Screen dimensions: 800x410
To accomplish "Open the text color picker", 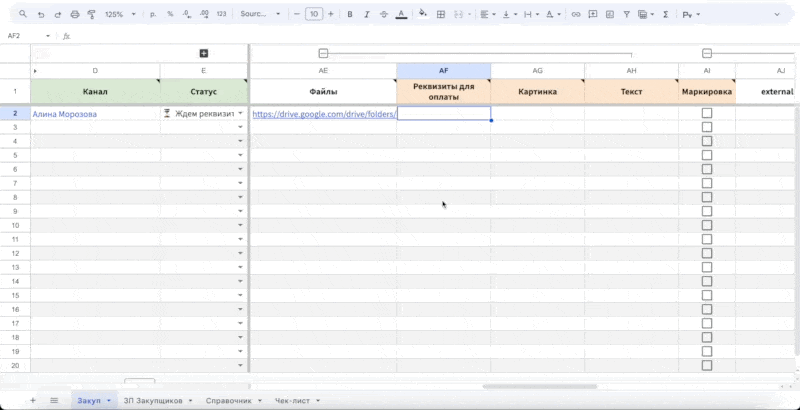I will pyautogui.click(x=402, y=14).
